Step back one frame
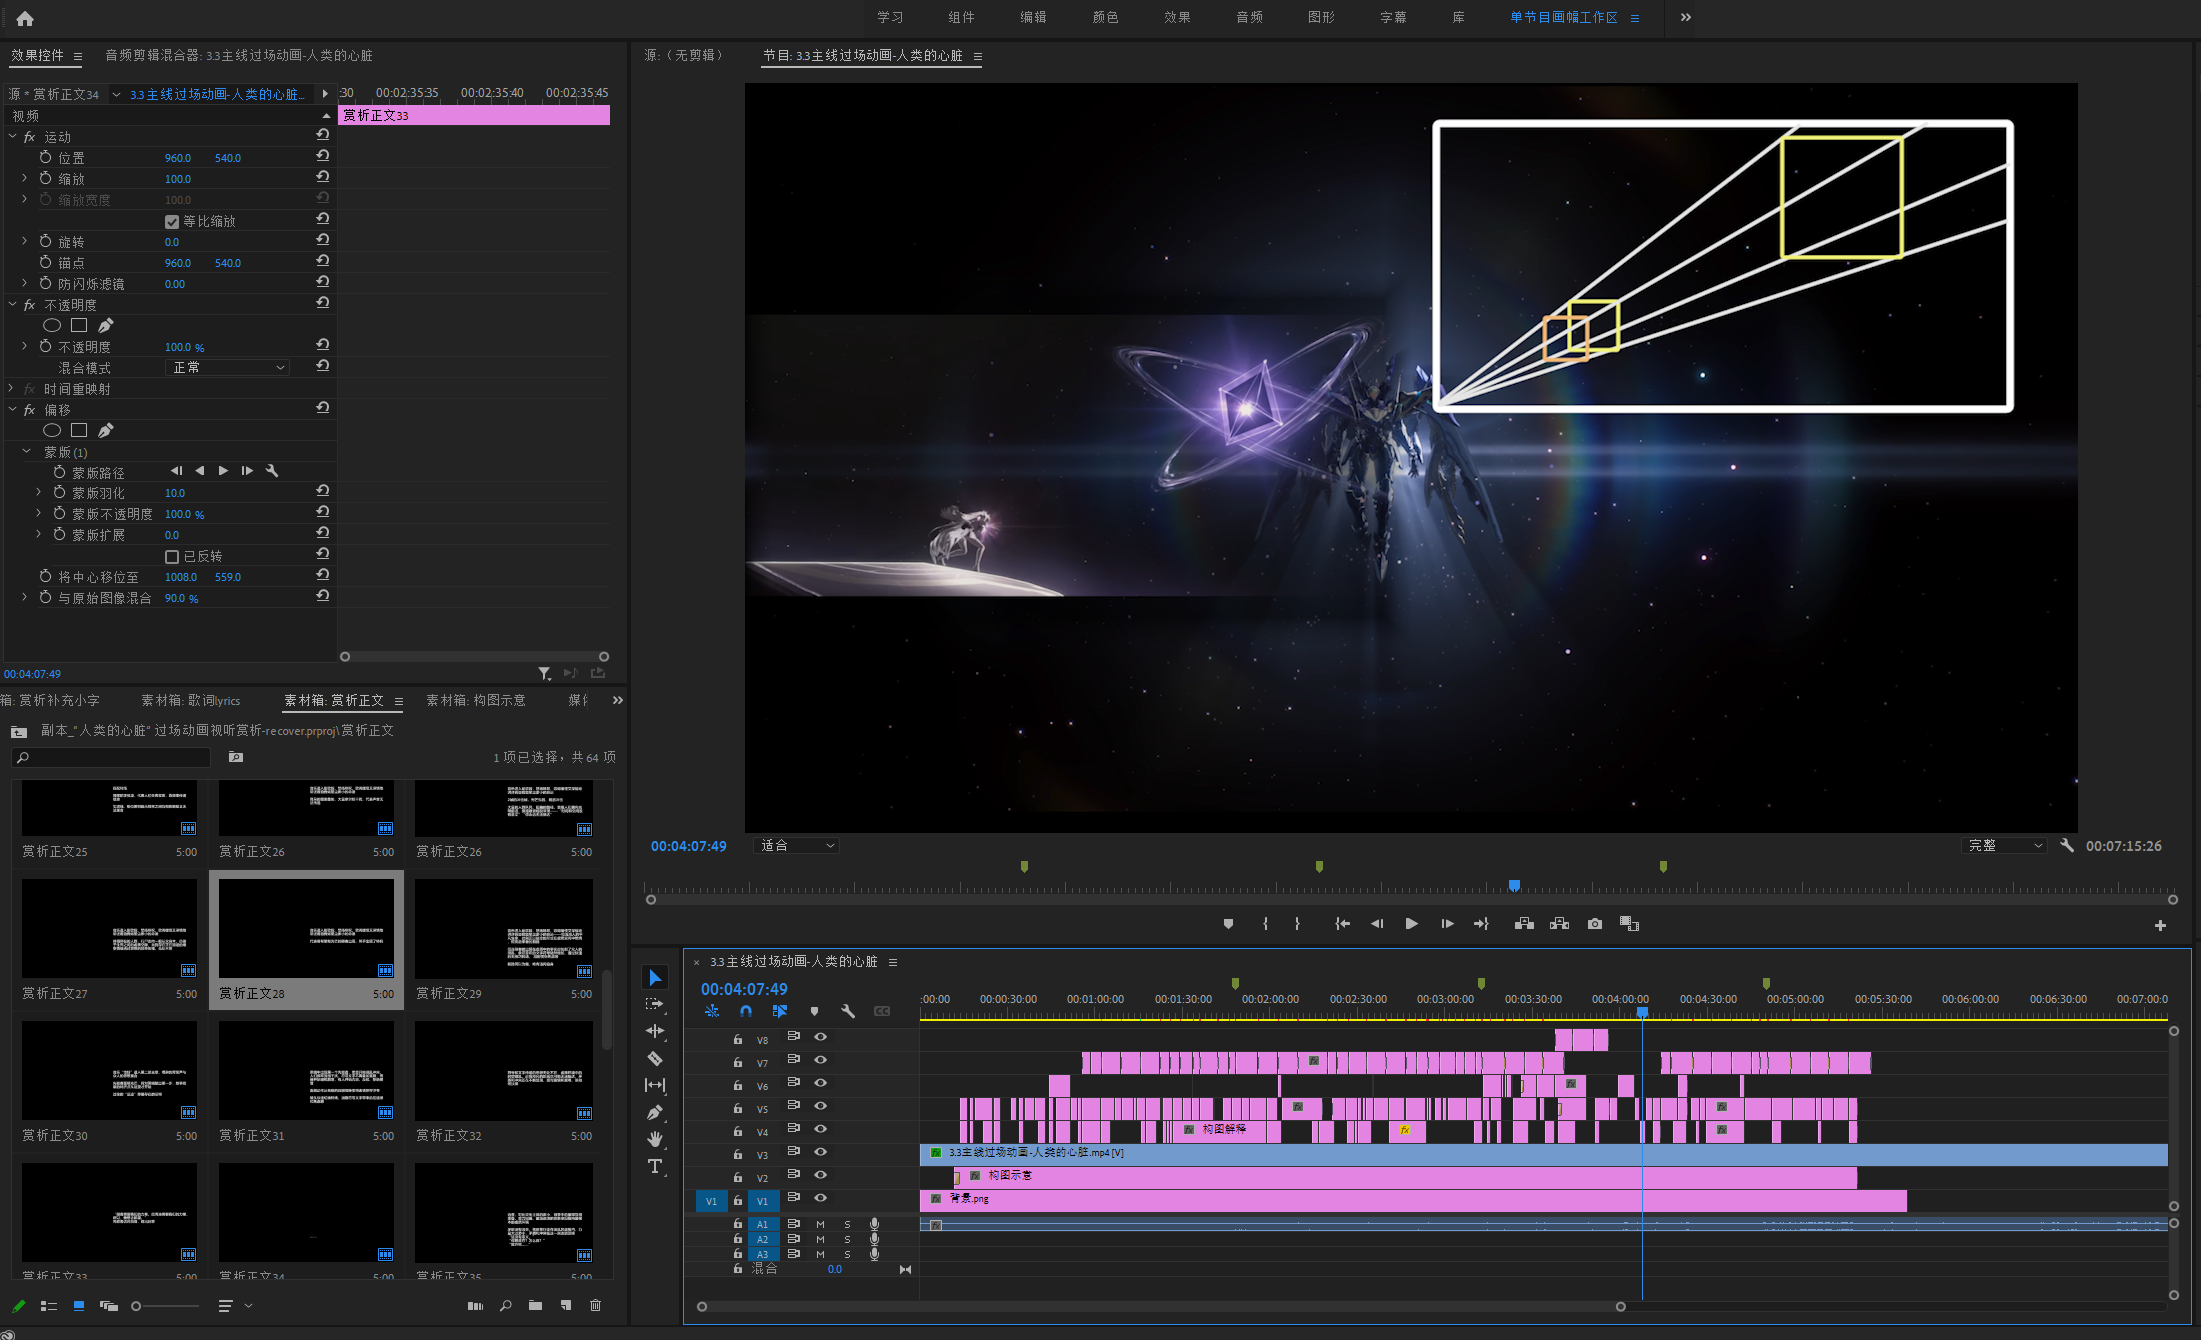 pyautogui.click(x=1377, y=924)
